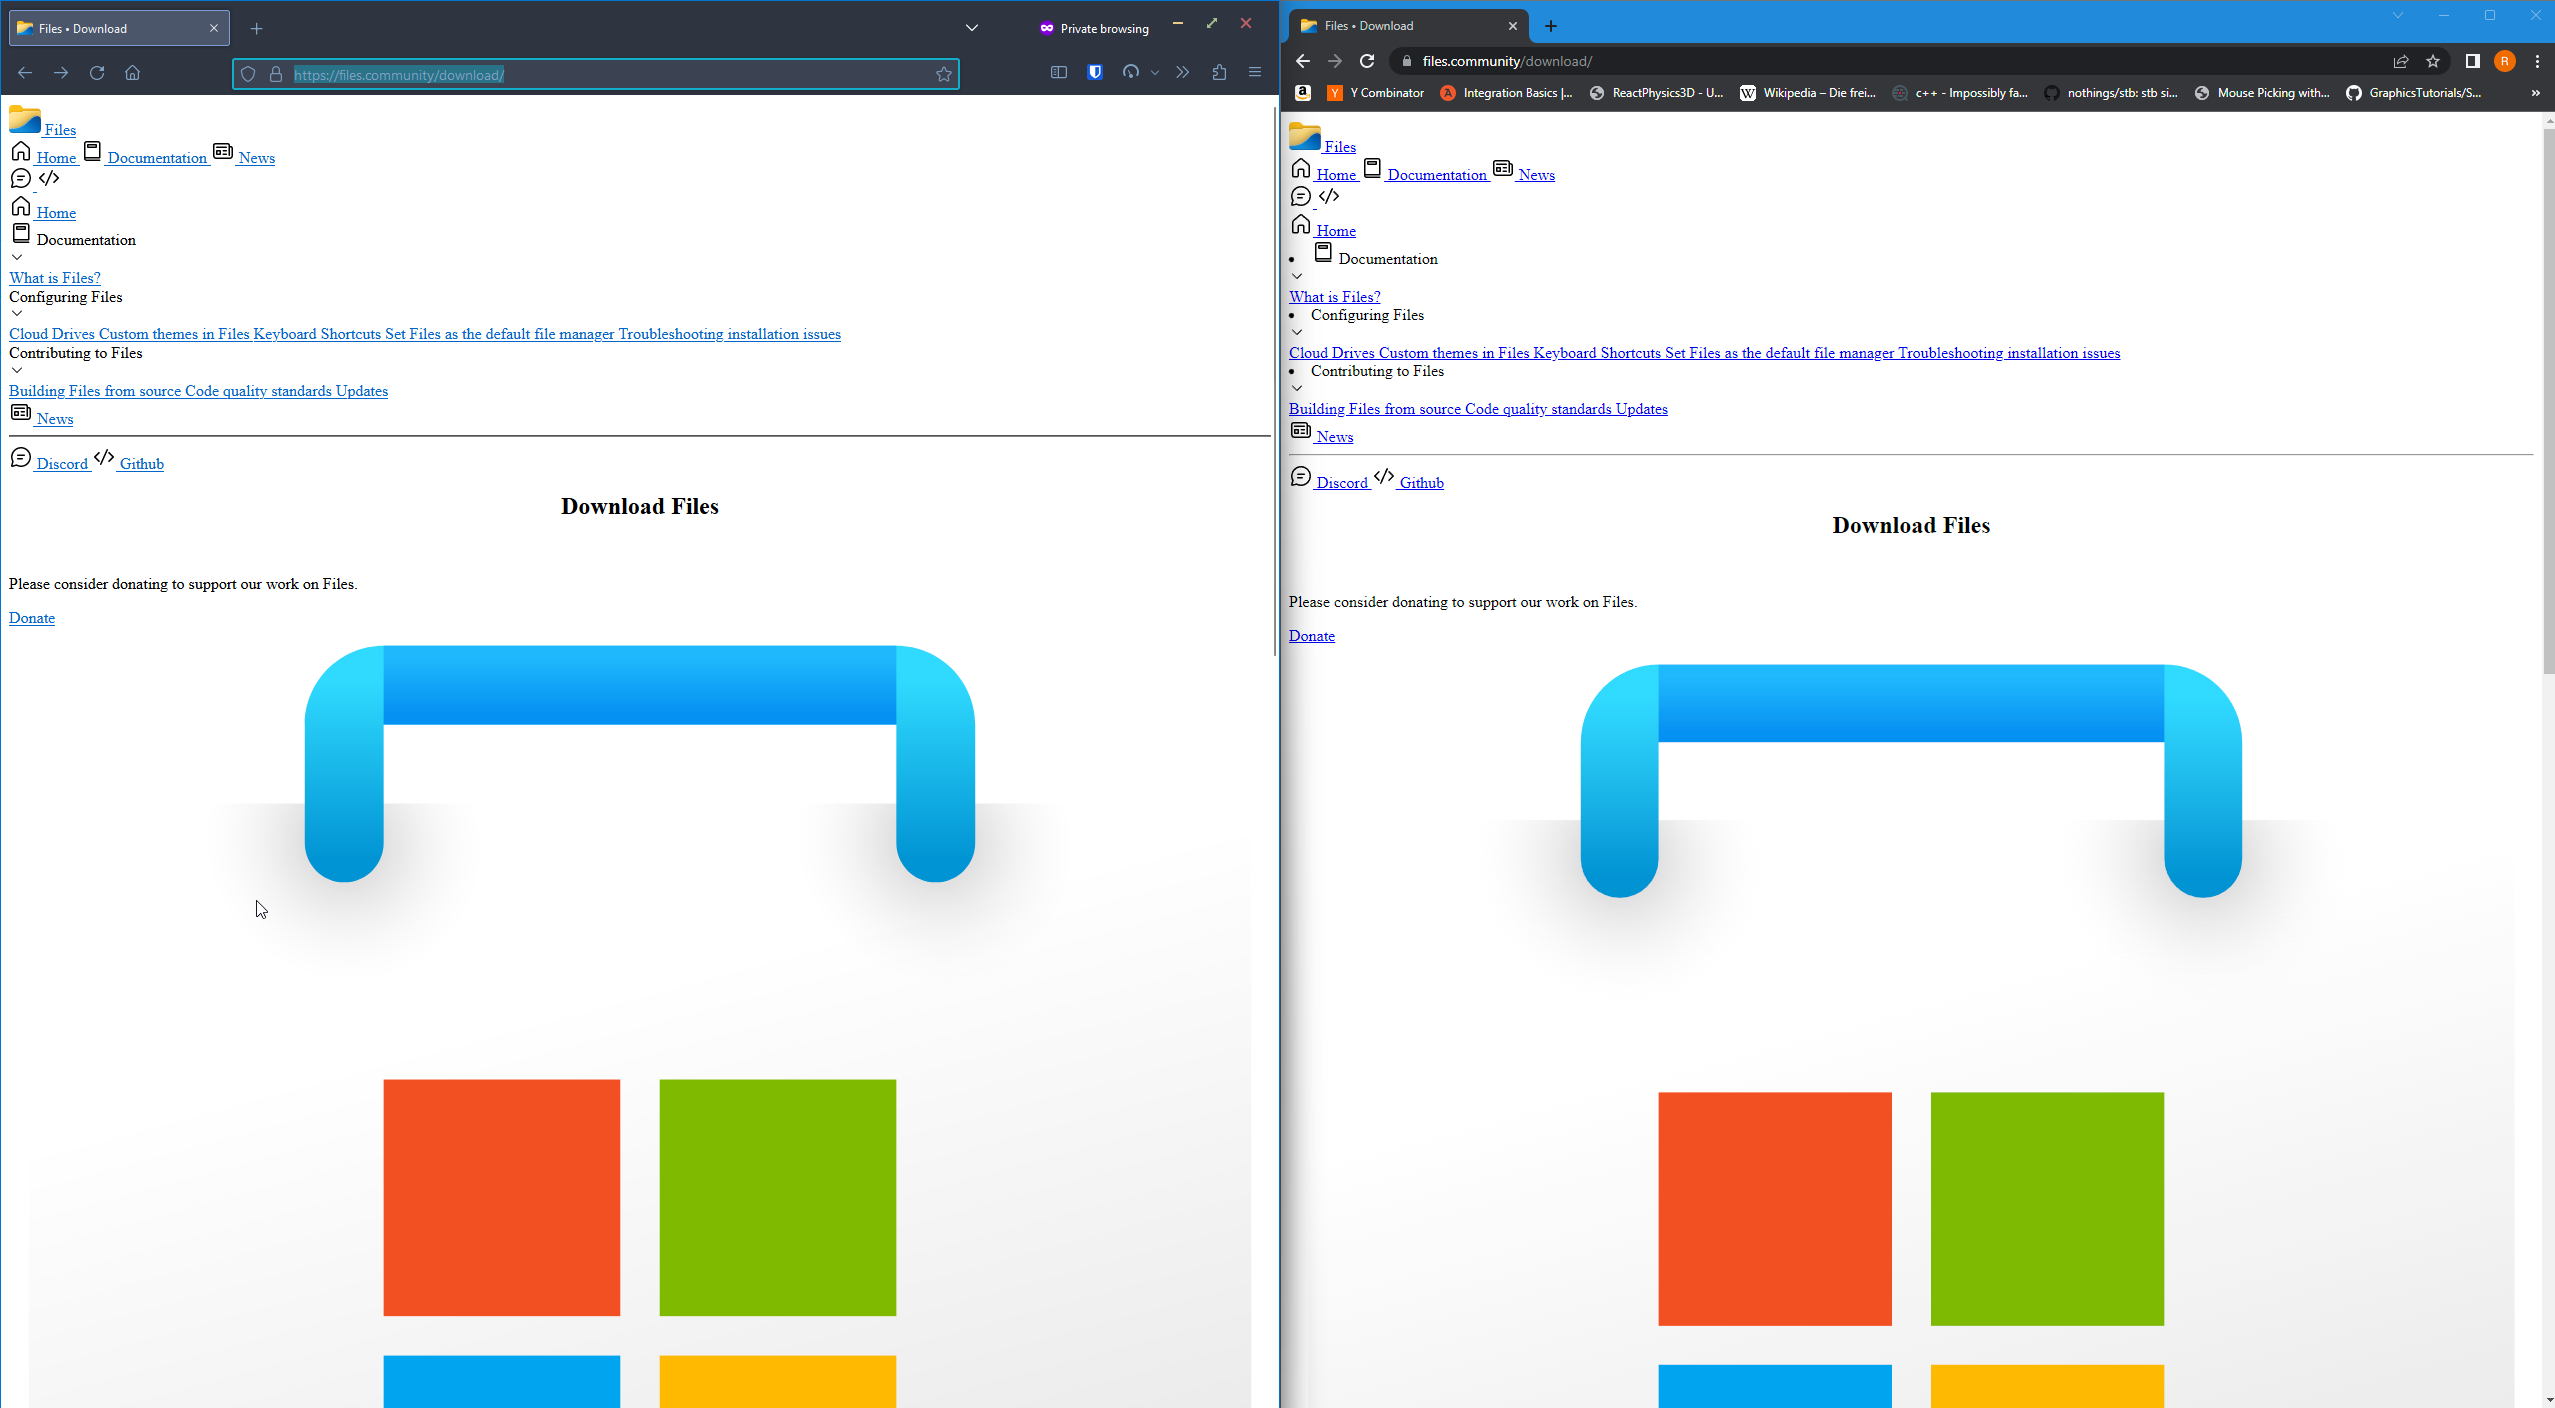Reload the page in Firefox
The height and width of the screenshot is (1408, 2555).
[97, 73]
